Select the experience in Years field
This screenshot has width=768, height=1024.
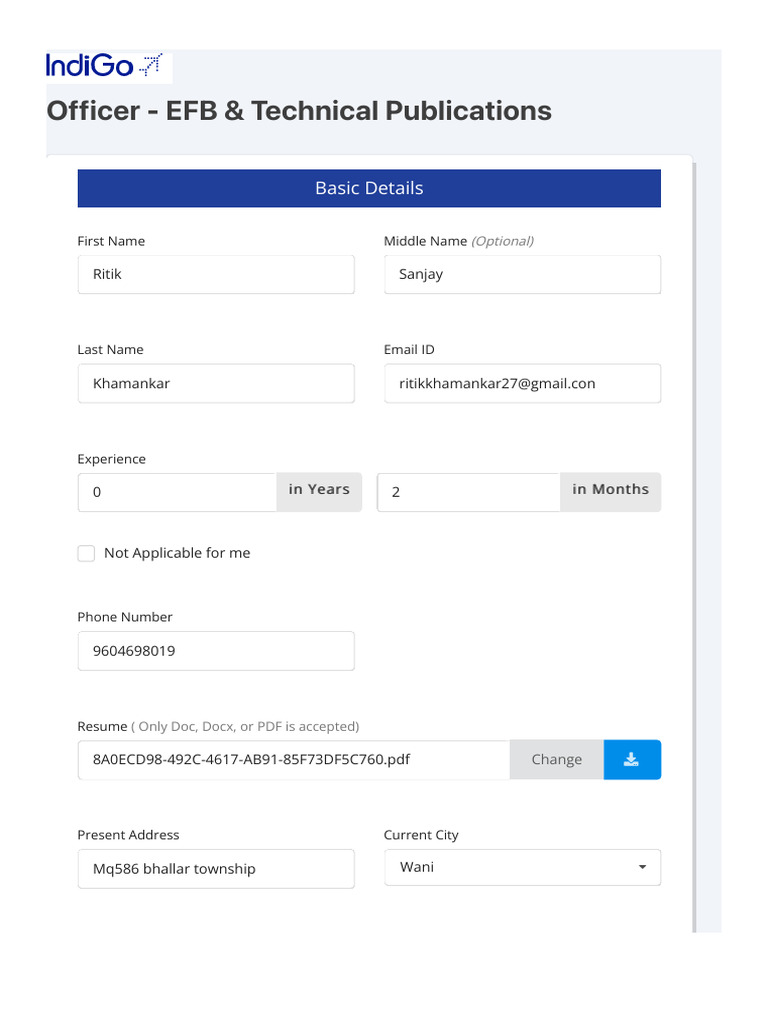click(177, 492)
